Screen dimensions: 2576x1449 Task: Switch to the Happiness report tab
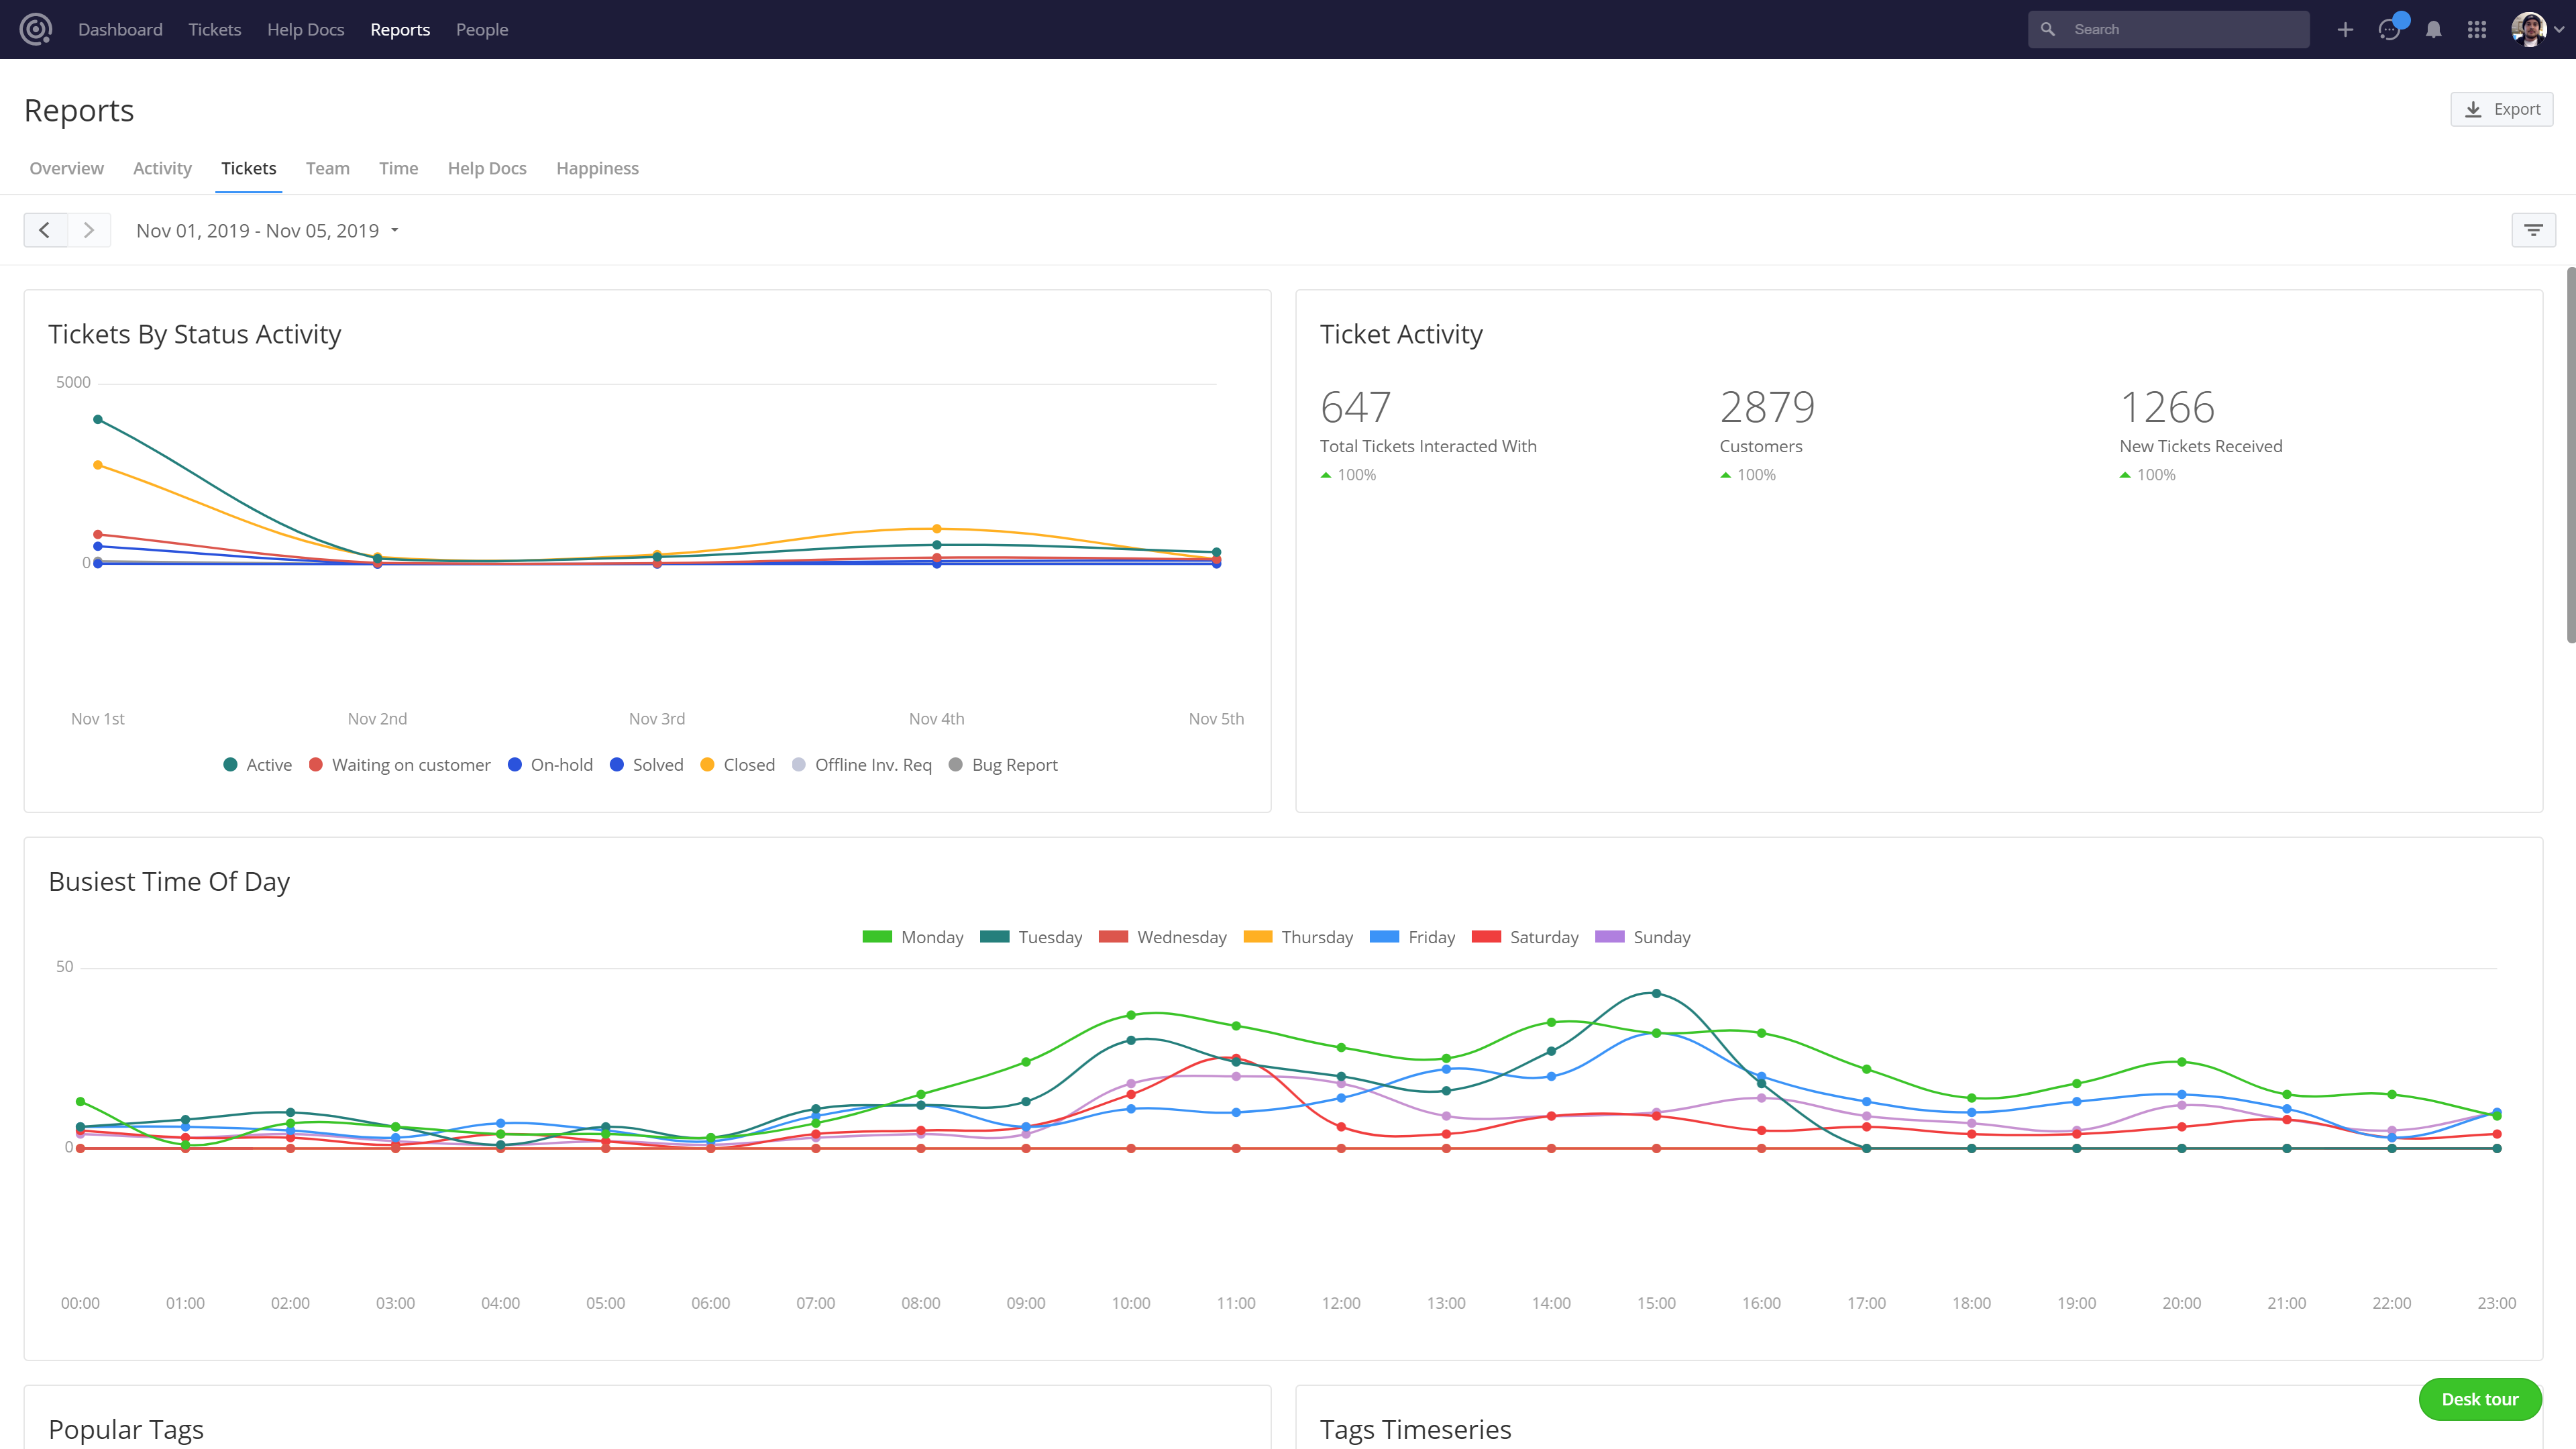[x=597, y=168]
